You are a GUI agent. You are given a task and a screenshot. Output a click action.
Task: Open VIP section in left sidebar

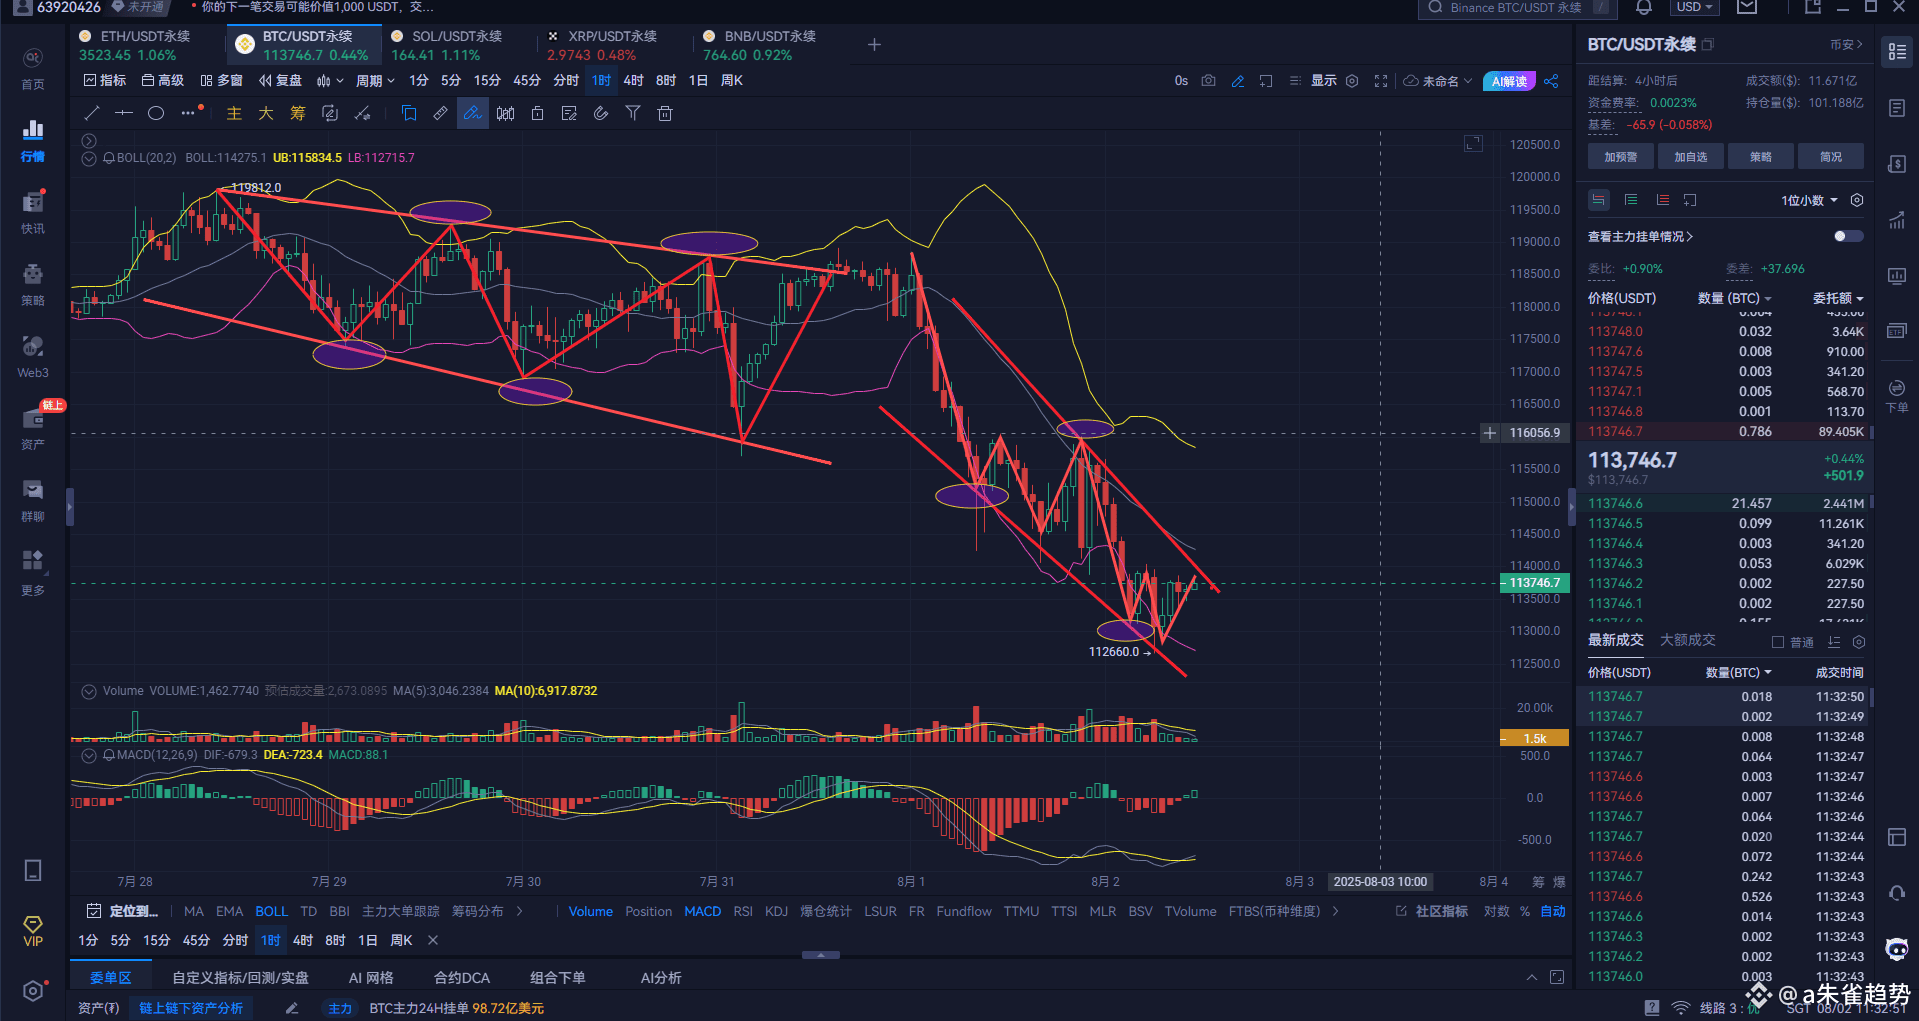click(x=33, y=930)
